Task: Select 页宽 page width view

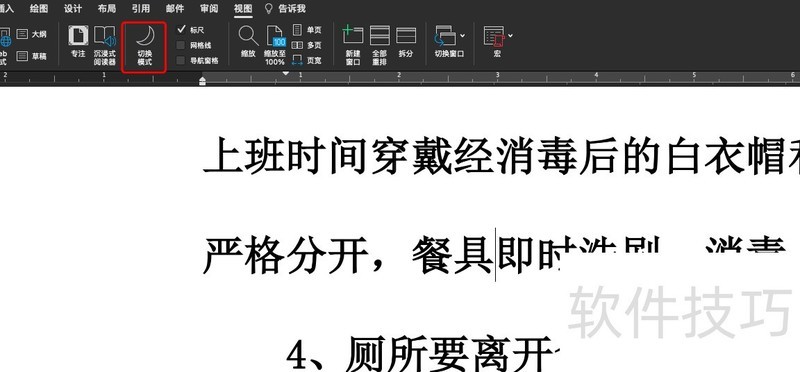Action: [x=307, y=60]
